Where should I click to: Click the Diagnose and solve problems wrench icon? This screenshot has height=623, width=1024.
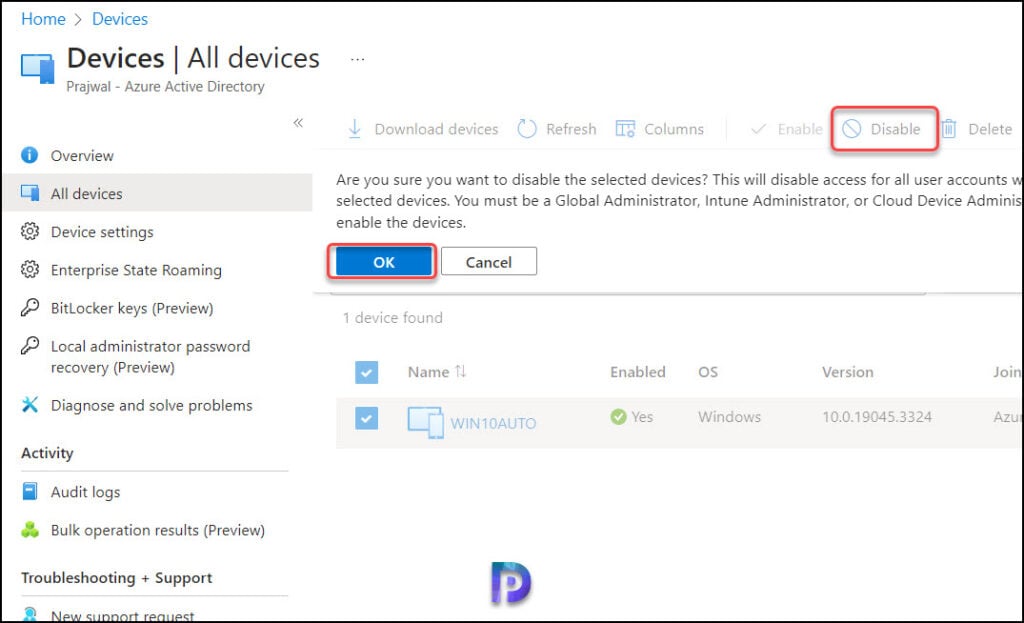click(x=30, y=404)
